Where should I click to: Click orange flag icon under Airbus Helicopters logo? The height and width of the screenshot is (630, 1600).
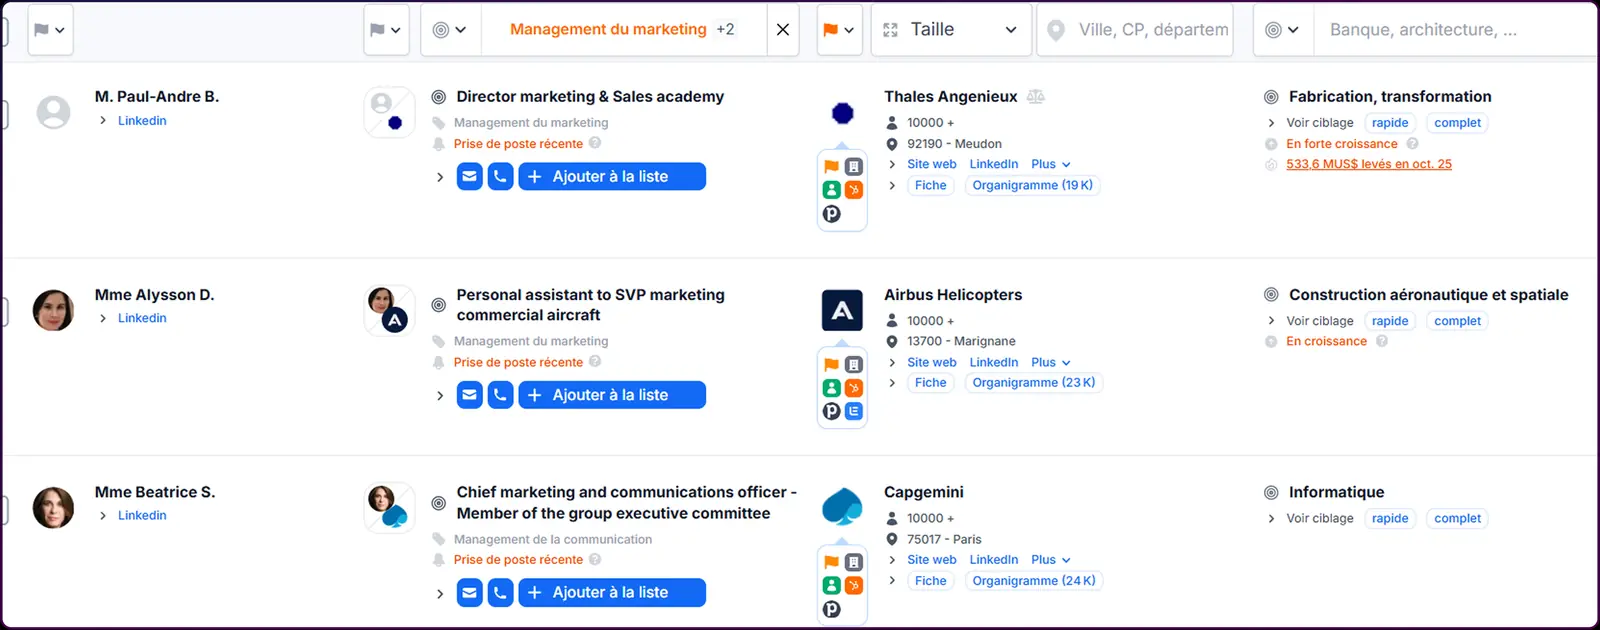[x=832, y=365]
